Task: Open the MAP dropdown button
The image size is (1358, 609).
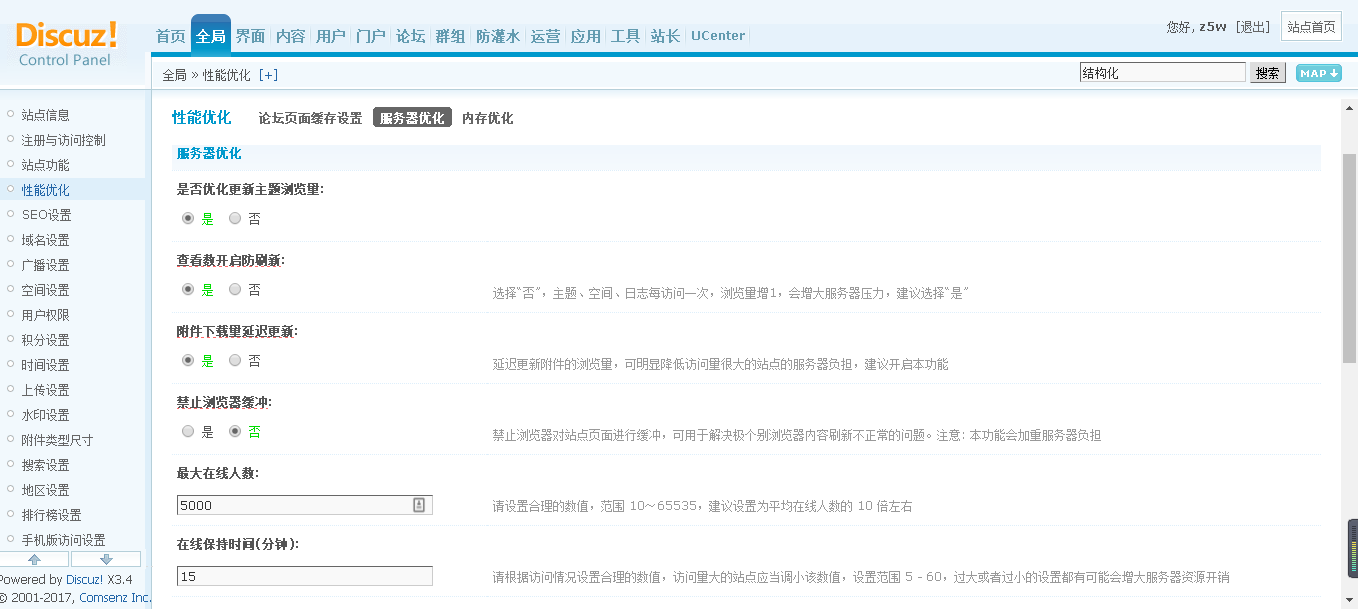Action: point(1318,73)
